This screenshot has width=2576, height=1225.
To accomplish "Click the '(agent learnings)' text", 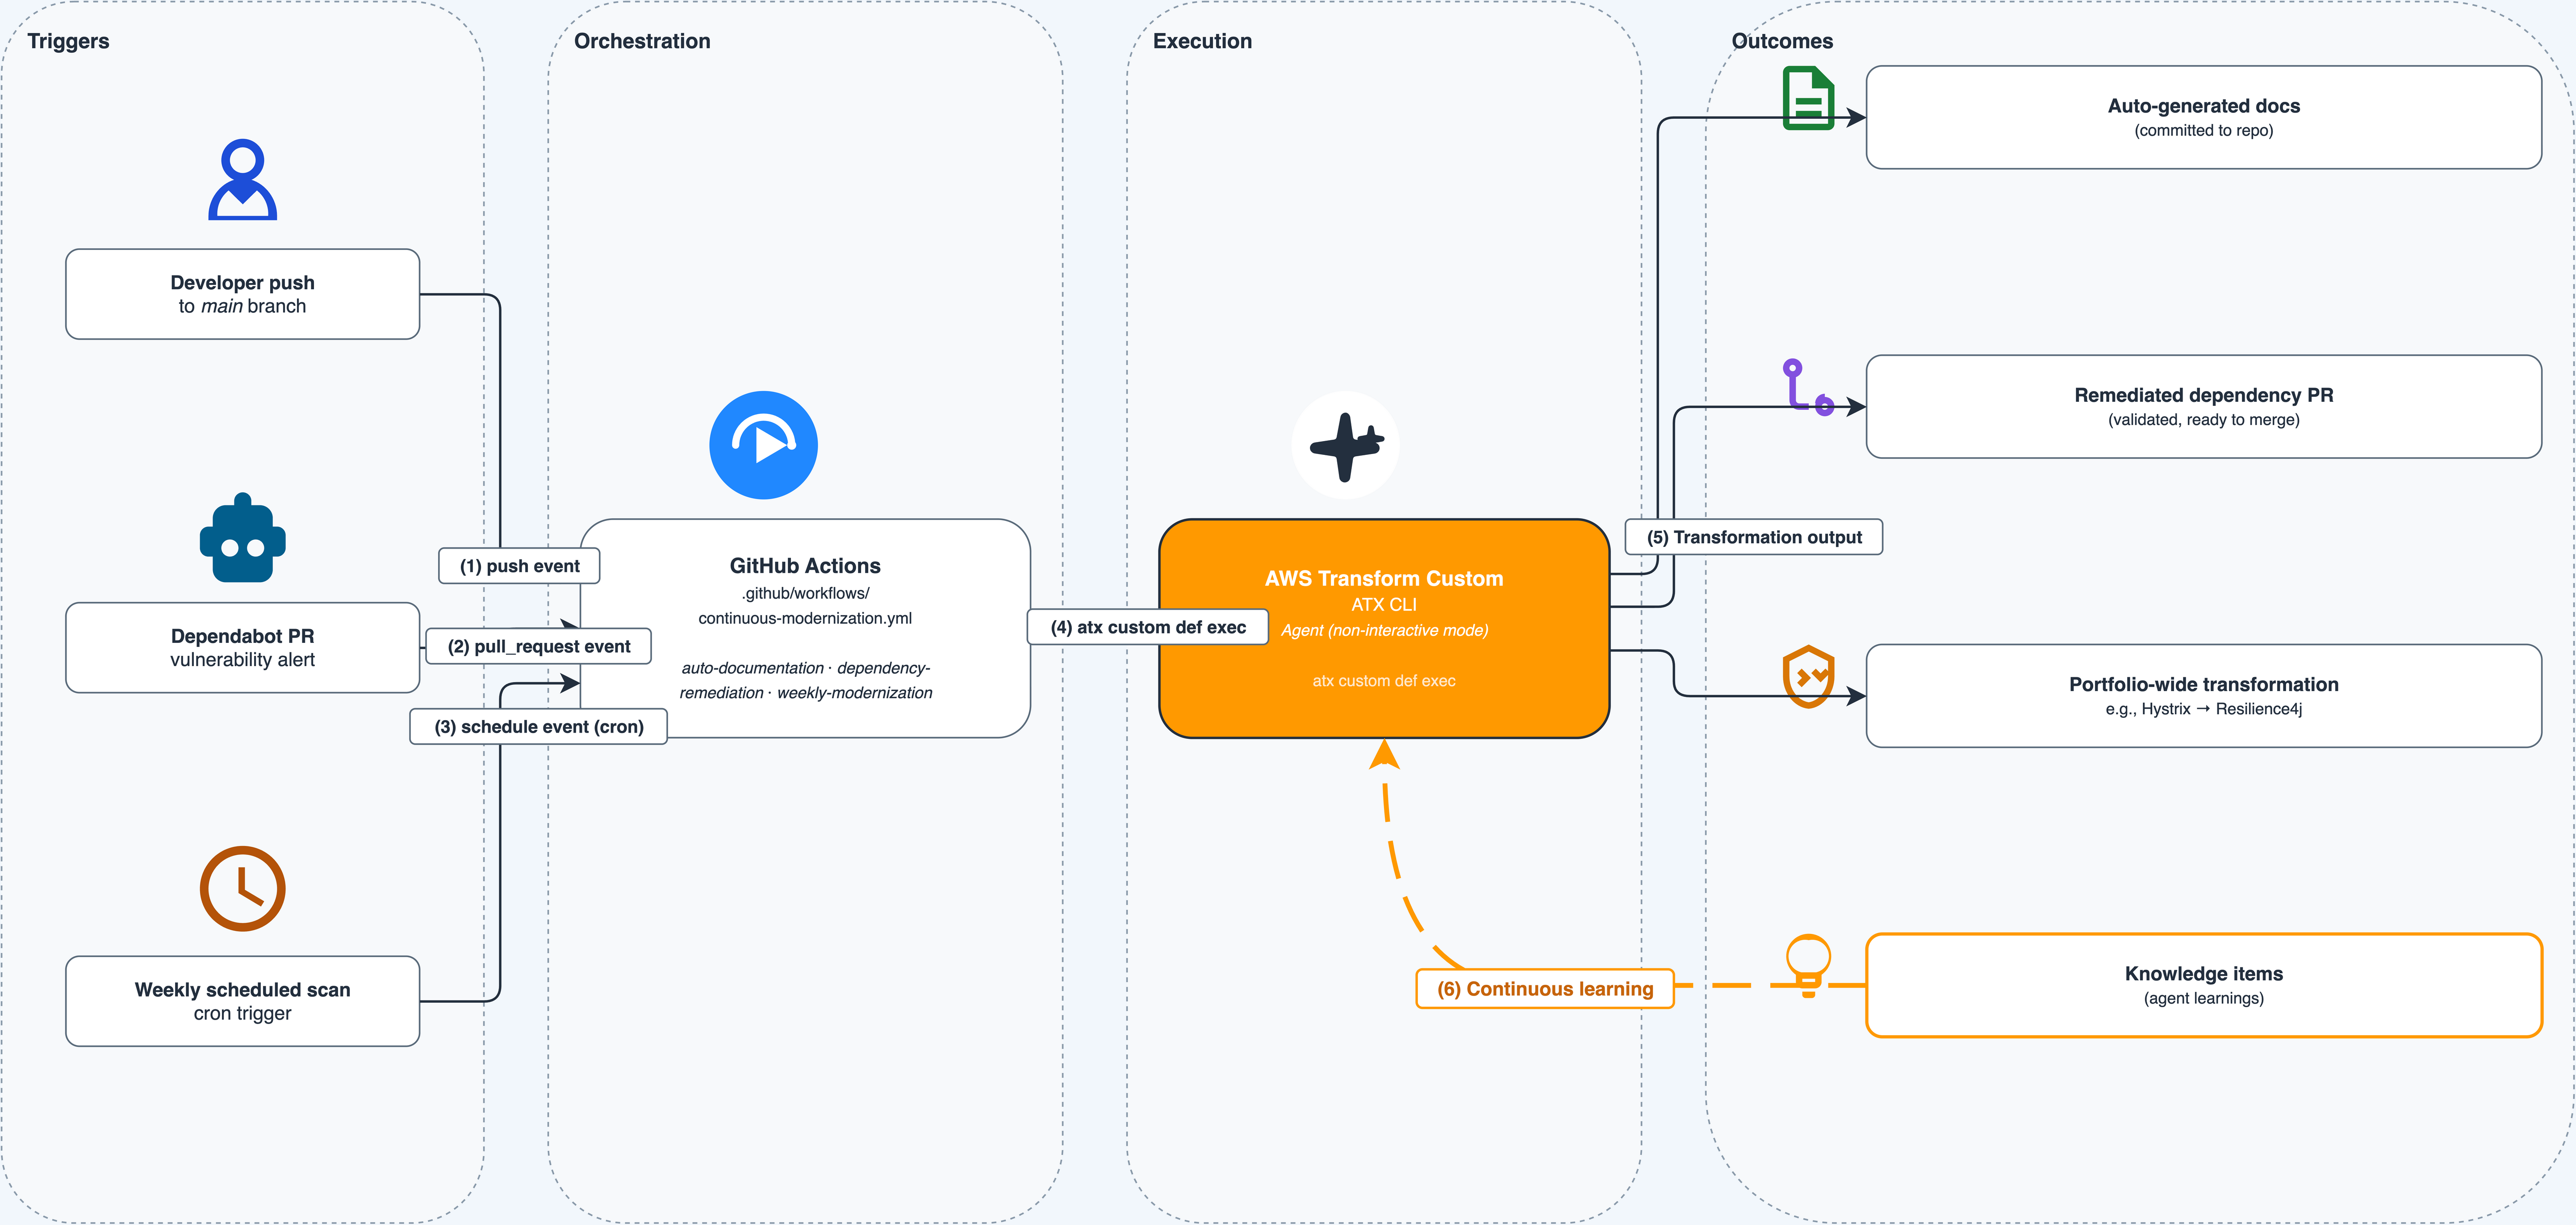I will coord(2203,998).
